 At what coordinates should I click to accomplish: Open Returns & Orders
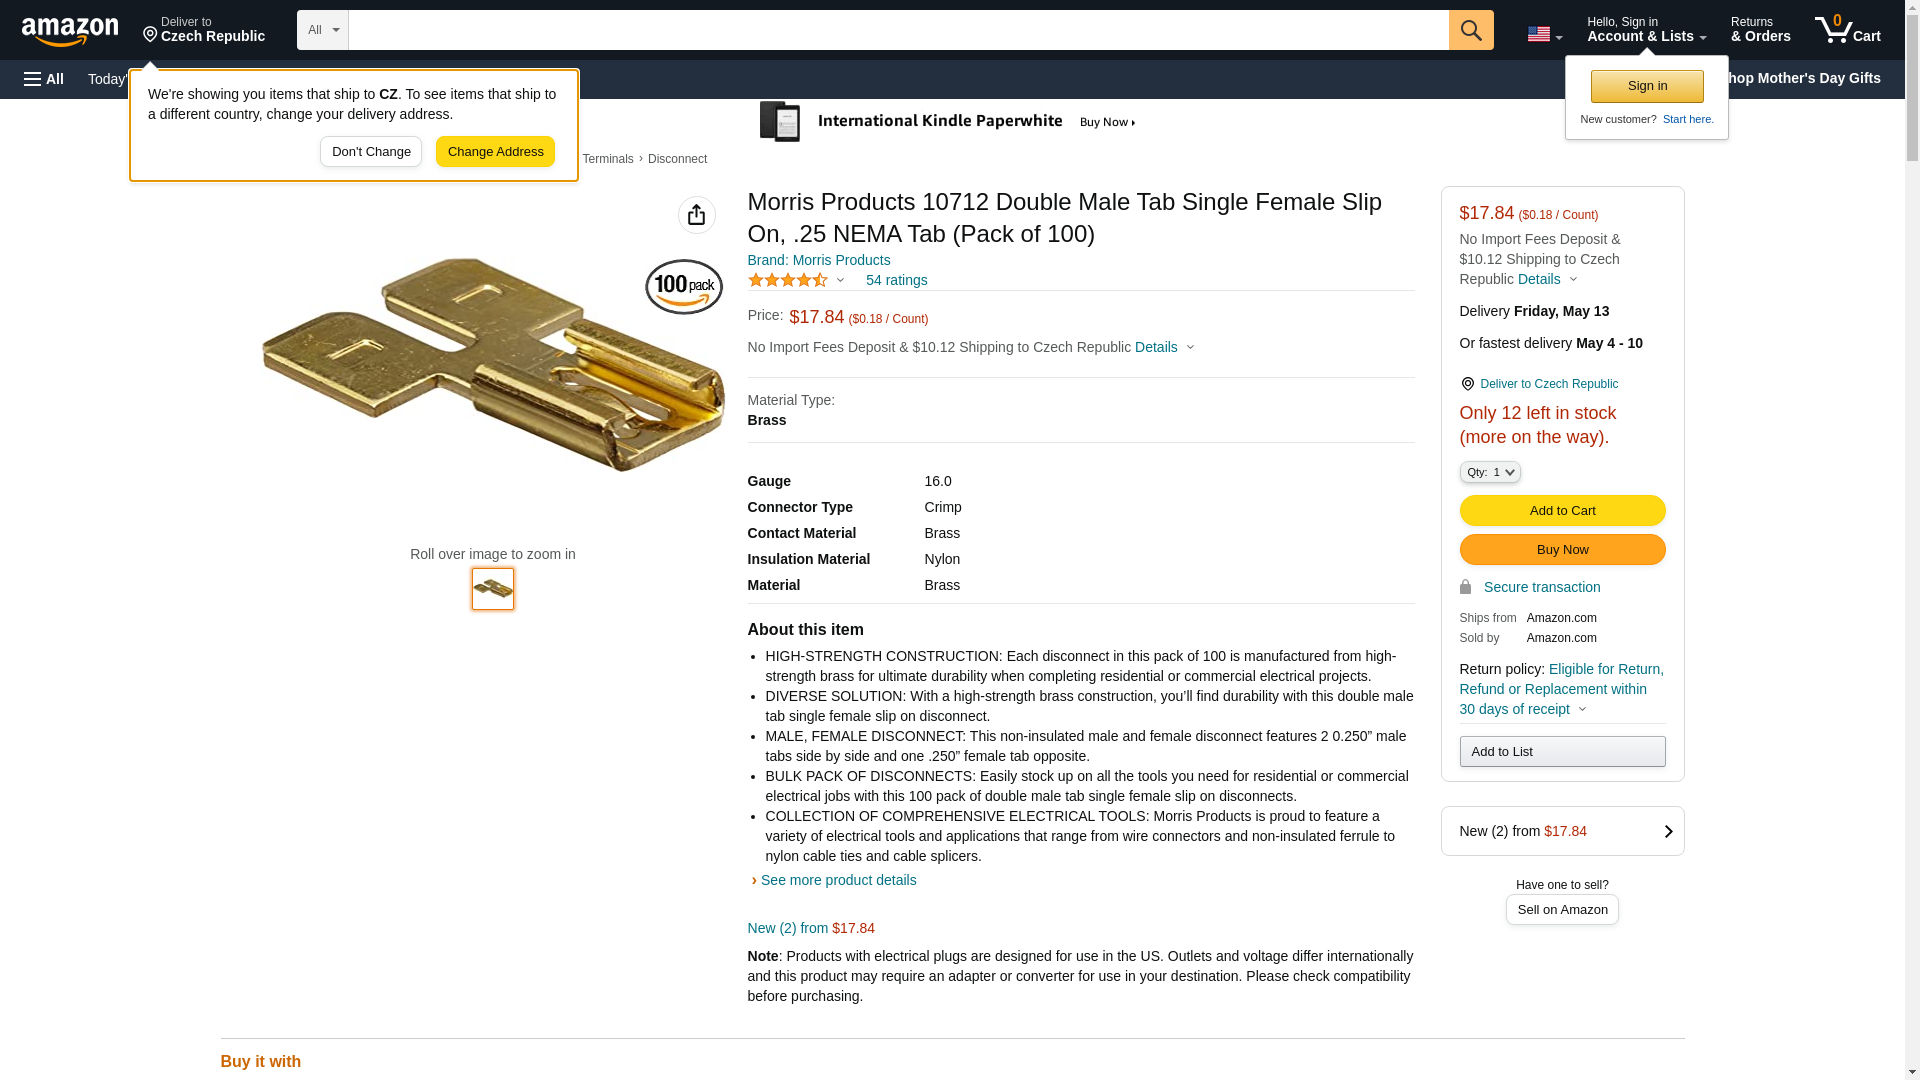coord(1760,30)
